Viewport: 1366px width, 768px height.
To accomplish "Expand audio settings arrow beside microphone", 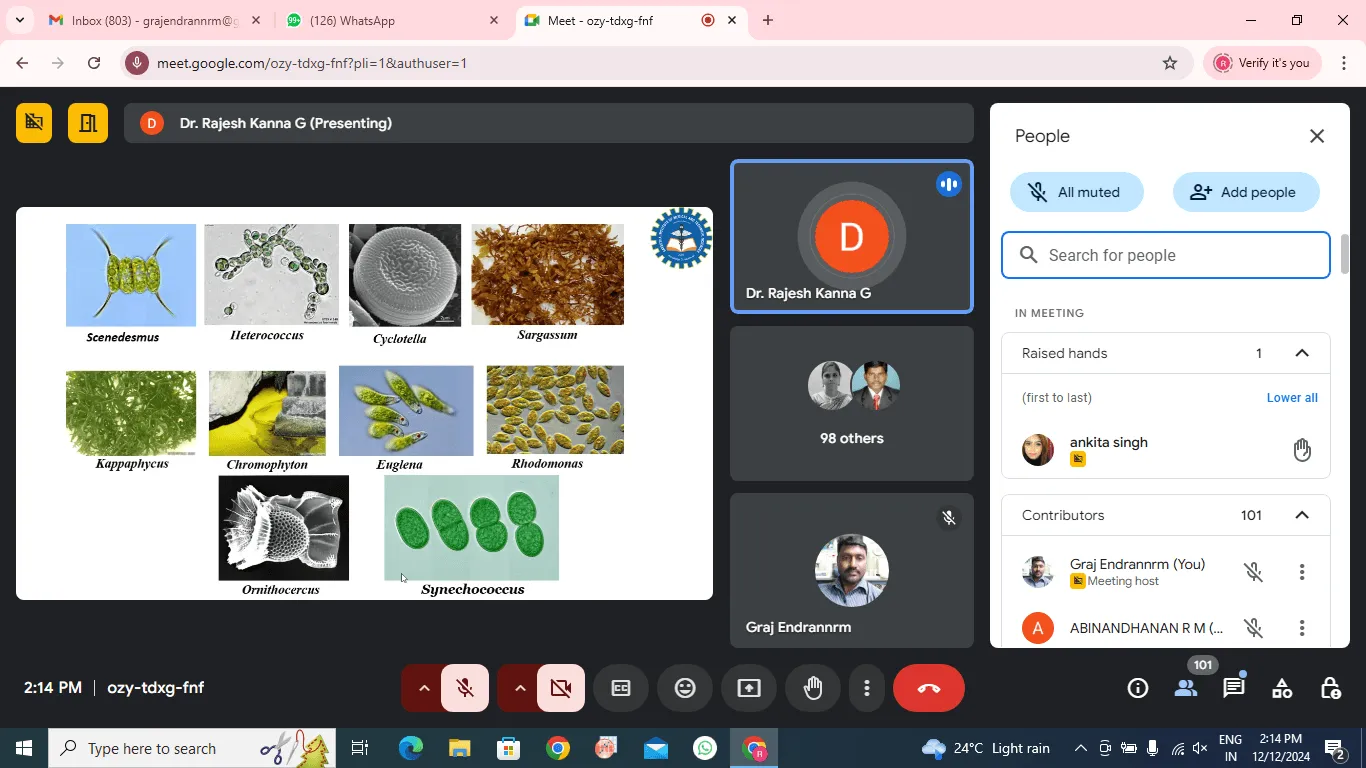I will 423,688.
